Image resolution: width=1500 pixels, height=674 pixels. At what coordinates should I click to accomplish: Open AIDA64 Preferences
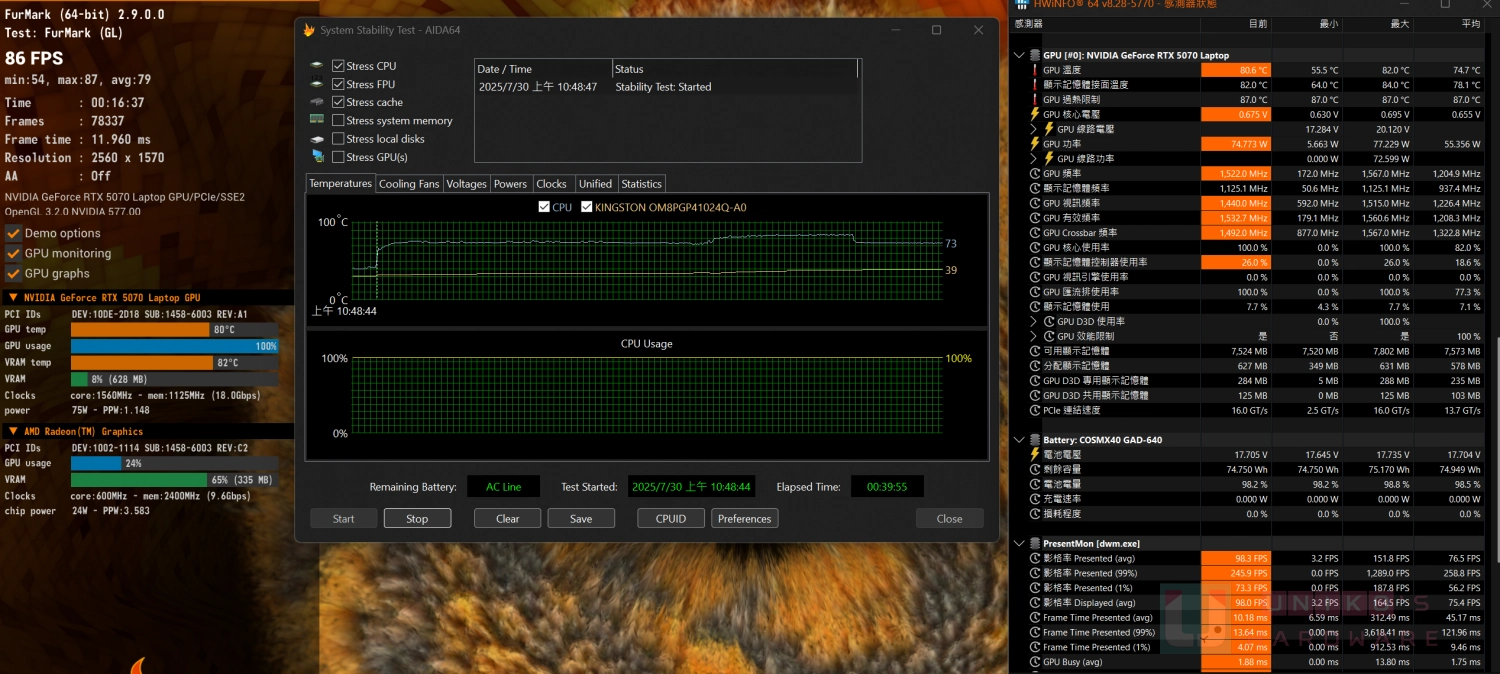click(745, 518)
